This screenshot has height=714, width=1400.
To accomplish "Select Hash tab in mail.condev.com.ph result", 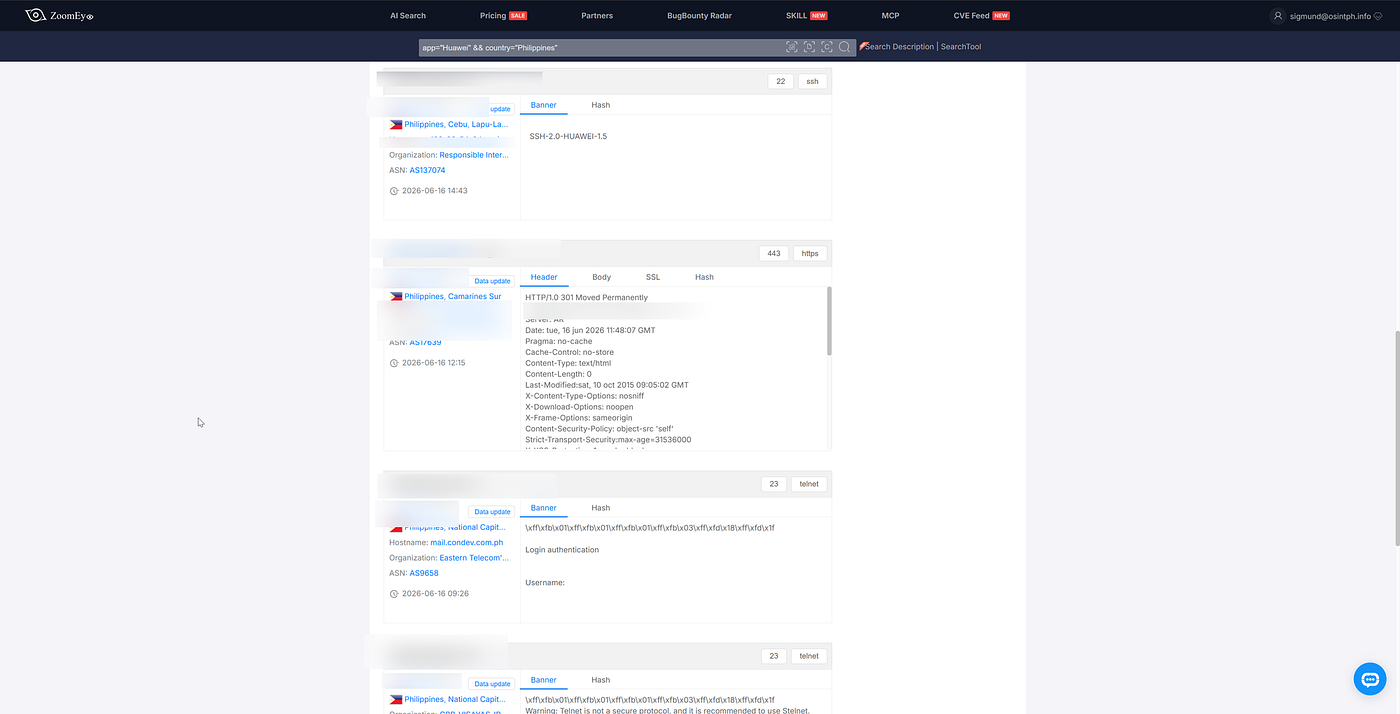I will coord(600,508).
